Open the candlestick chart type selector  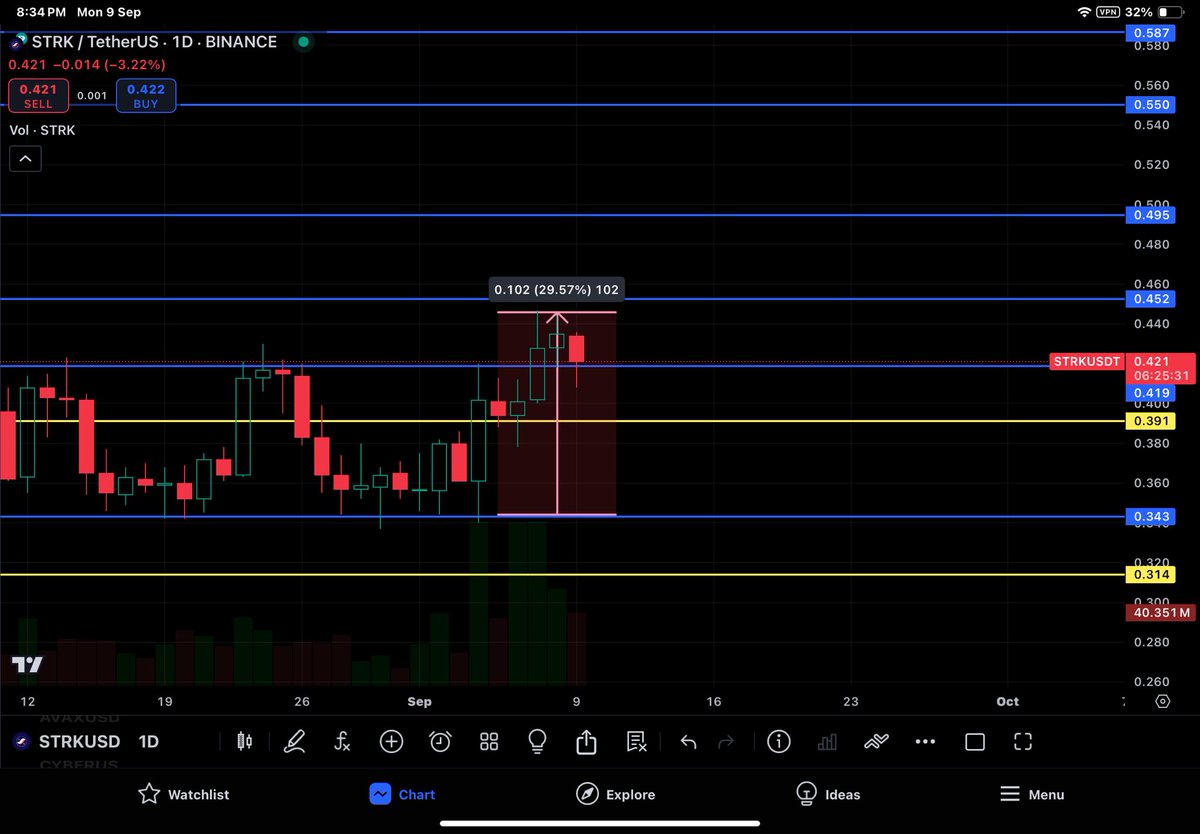[x=243, y=741]
